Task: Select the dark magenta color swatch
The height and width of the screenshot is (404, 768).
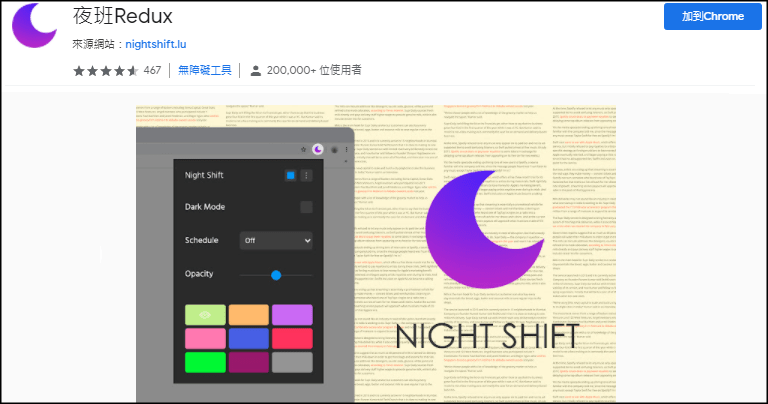Action: pos(249,362)
